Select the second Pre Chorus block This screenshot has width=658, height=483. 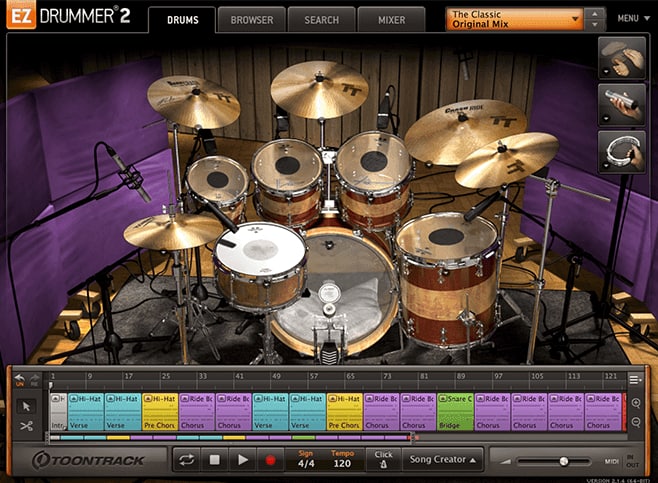[x=344, y=412]
